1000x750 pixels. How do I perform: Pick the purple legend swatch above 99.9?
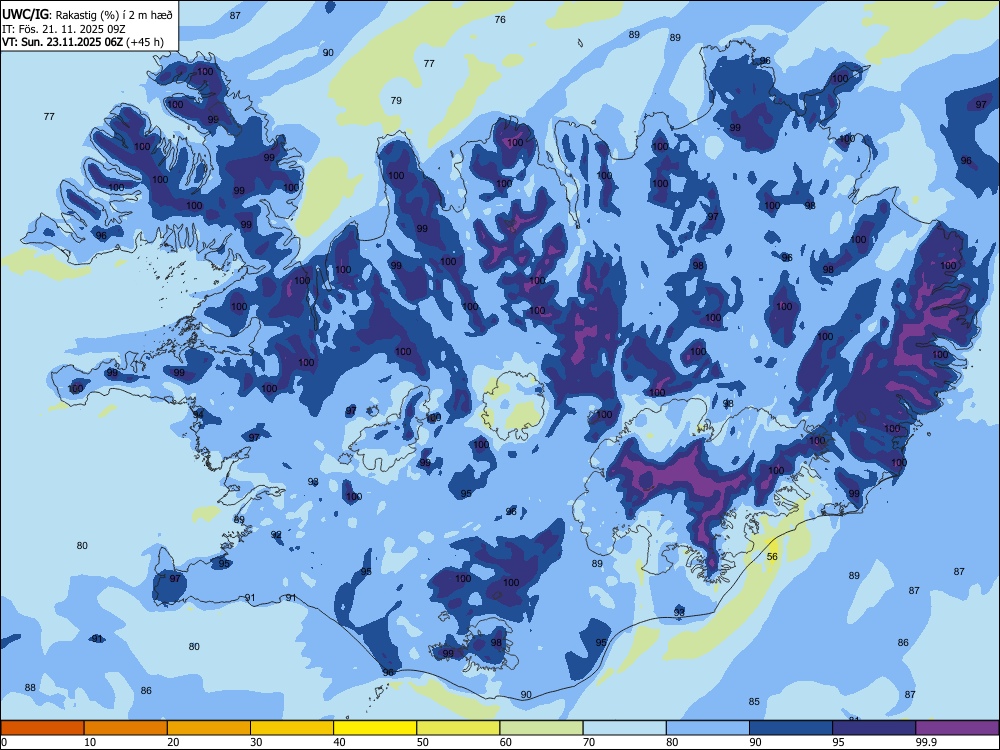pos(957,728)
